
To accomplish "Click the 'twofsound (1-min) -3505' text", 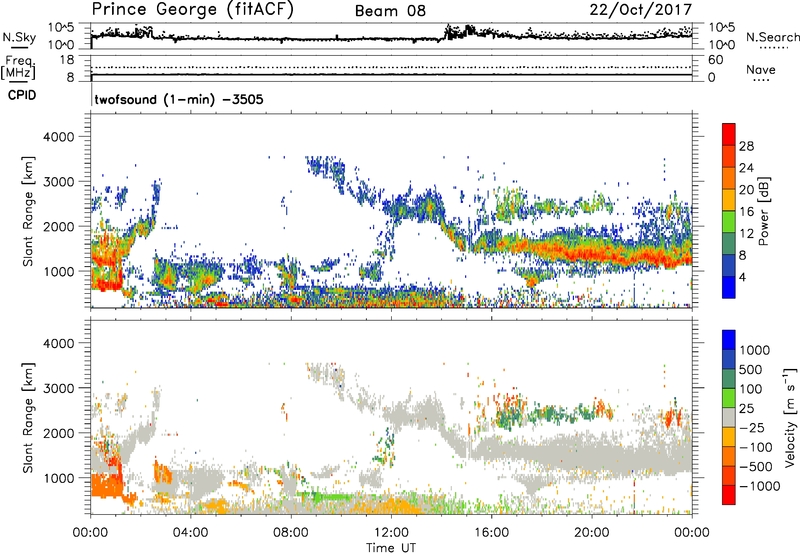I will point(179,99).
